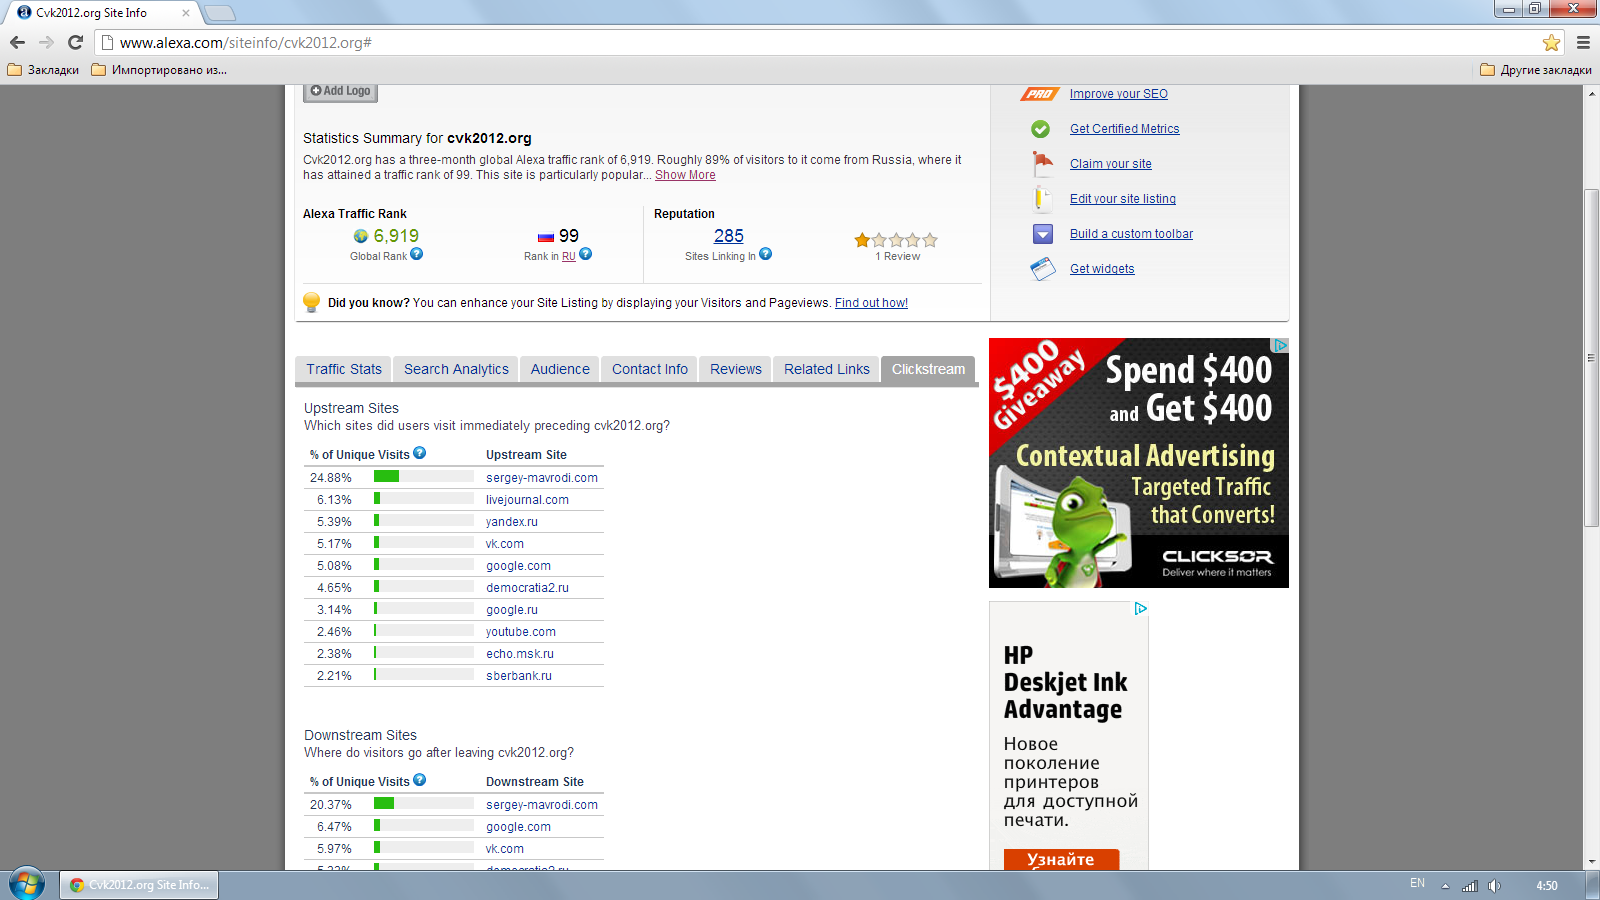1600x900 pixels.
Task: Click the lightbulb Did you know icon
Action: click(312, 302)
